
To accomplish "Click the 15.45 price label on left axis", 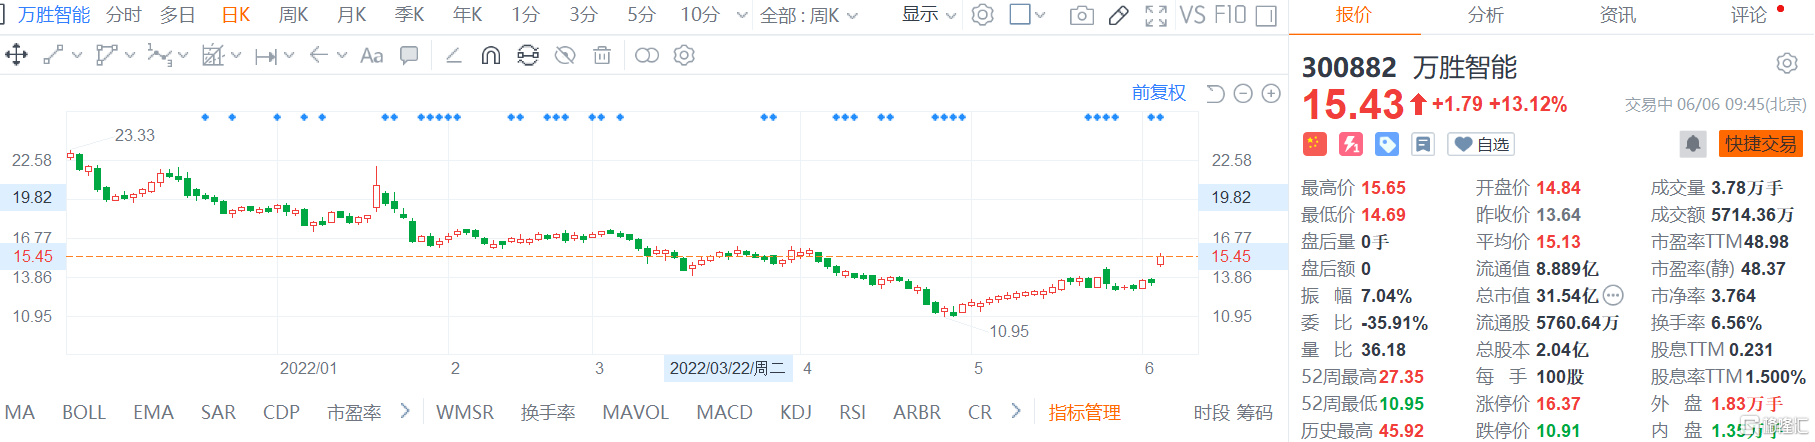I will 33,257.
